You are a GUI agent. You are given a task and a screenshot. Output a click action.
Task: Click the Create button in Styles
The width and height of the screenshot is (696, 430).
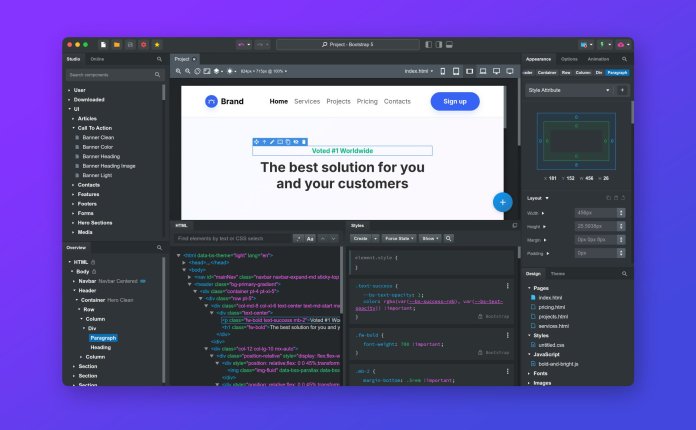point(361,238)
